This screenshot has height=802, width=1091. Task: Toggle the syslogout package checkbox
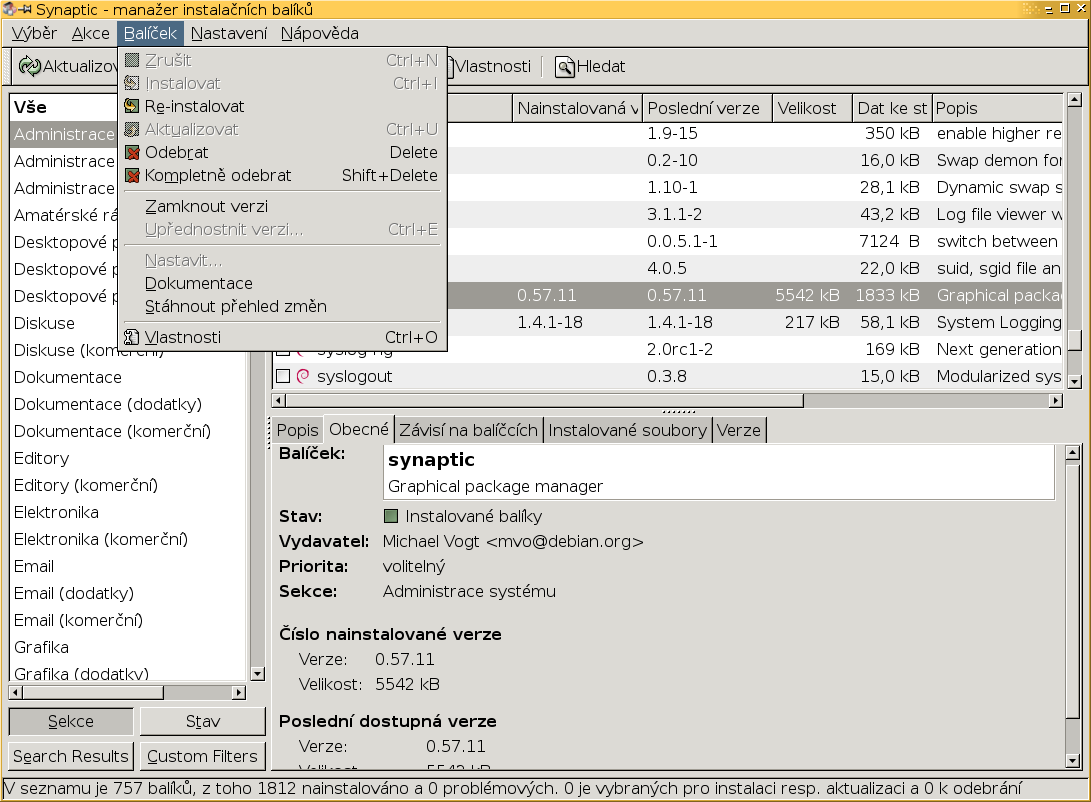click(282, 376)
